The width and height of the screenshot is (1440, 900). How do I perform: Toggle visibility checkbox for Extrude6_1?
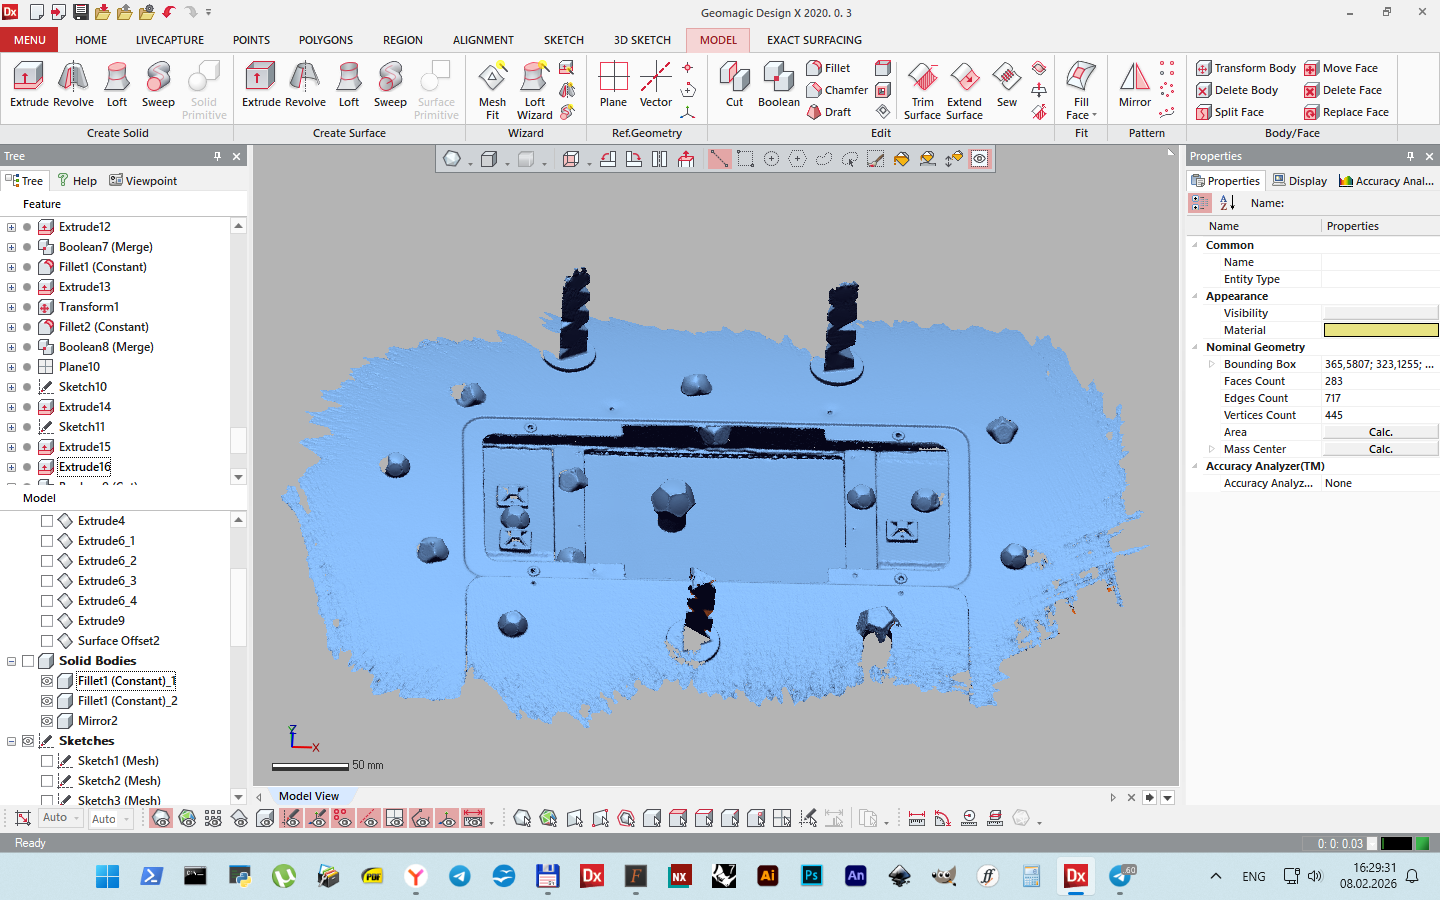47,541
